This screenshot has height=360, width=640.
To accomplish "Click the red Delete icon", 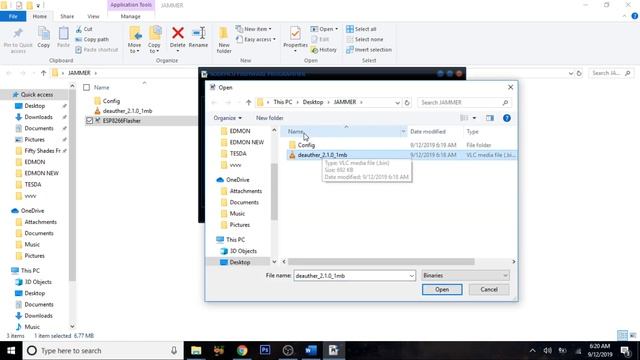I will (178, 33).
